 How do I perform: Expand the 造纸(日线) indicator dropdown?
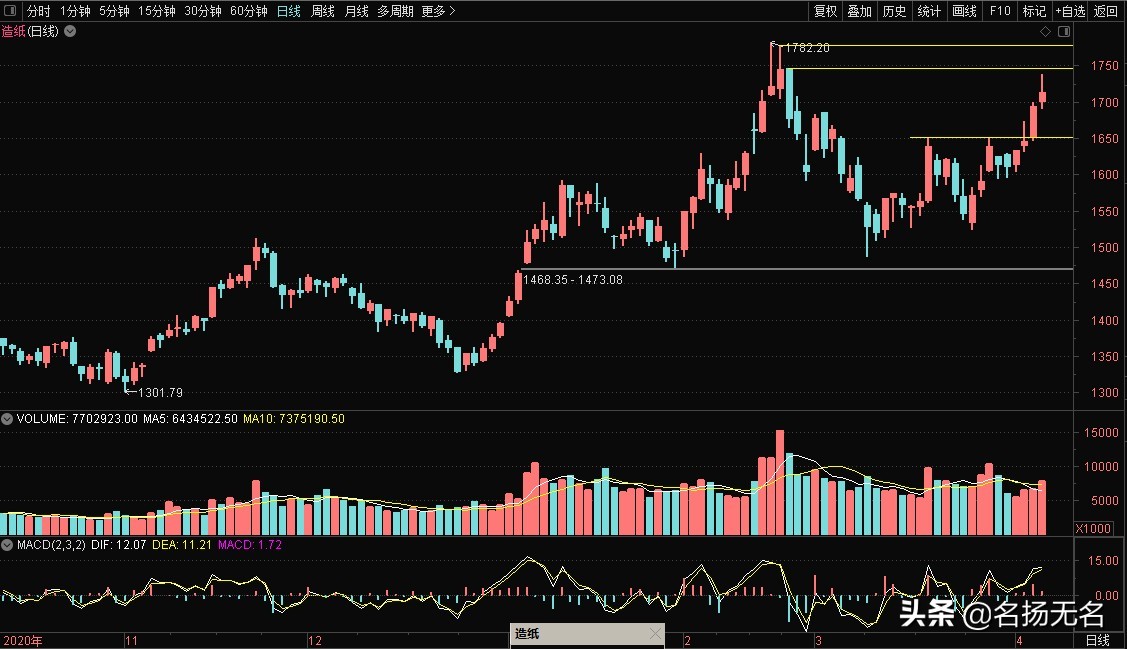coord(70,31)
